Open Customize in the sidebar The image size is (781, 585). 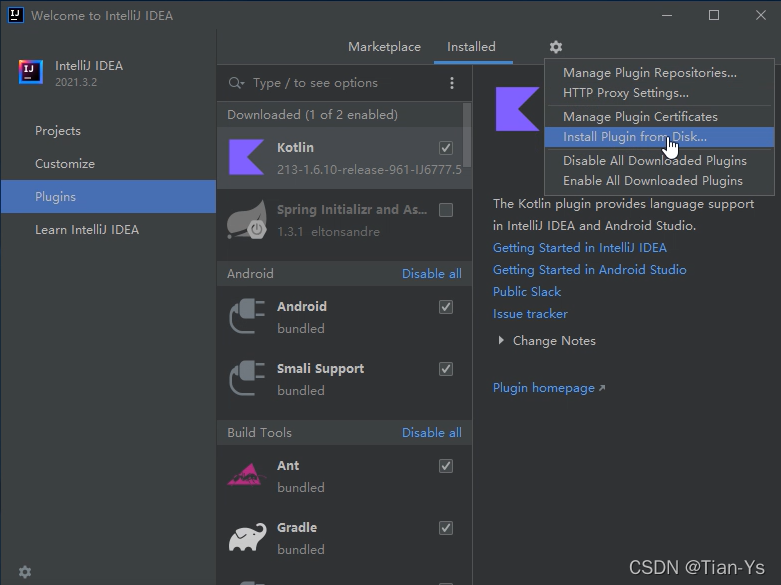tap(109, 164)
